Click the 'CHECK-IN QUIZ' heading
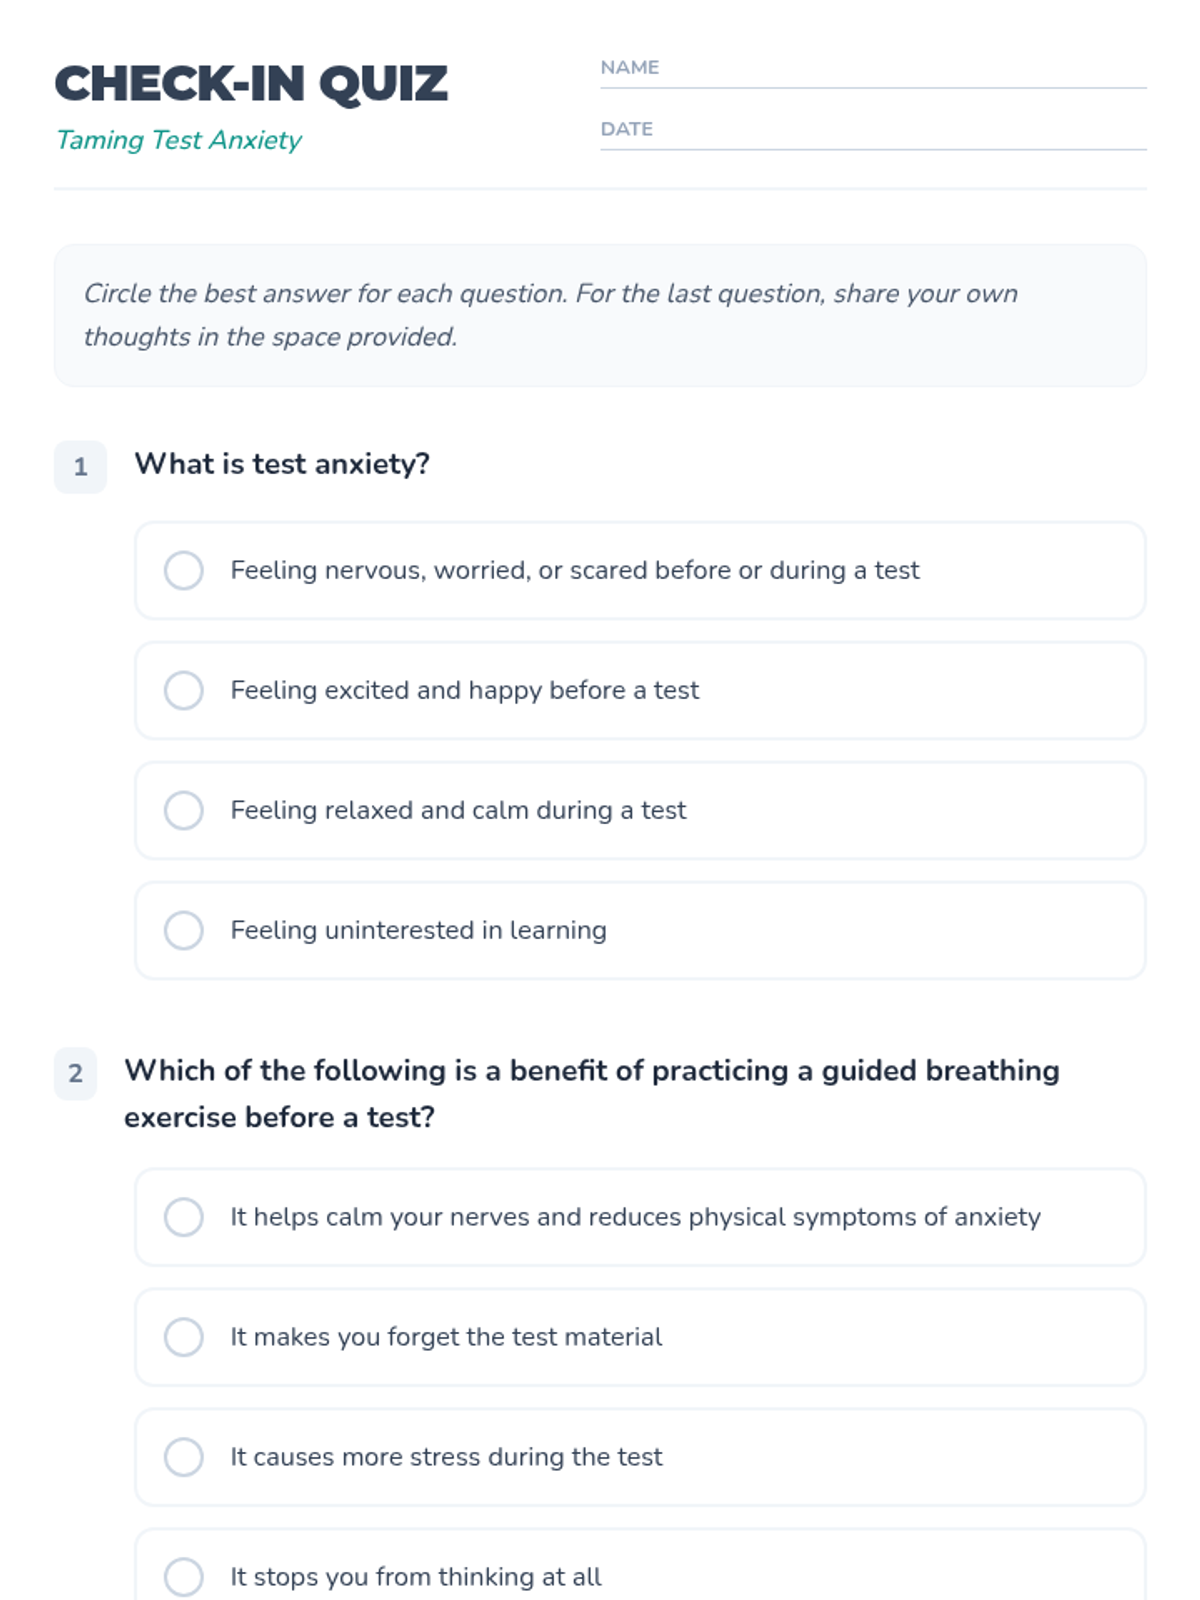The height and width of the screenshot is (1600, 1200). [251, 84]
